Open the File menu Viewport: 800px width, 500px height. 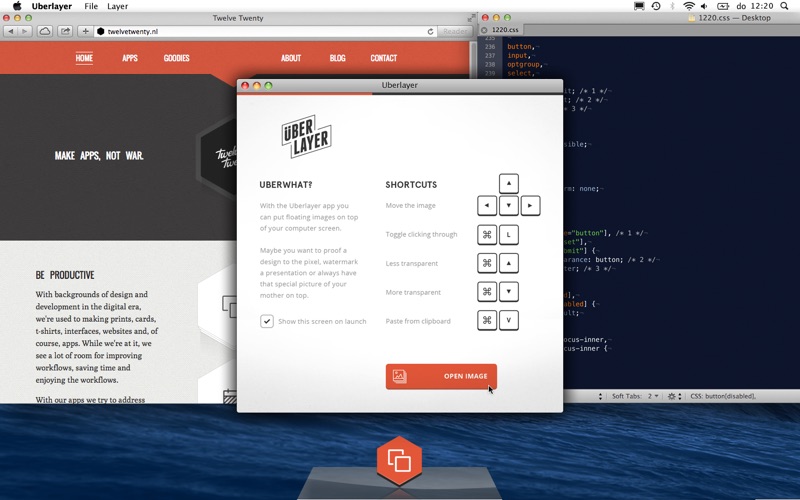[91, 6]
